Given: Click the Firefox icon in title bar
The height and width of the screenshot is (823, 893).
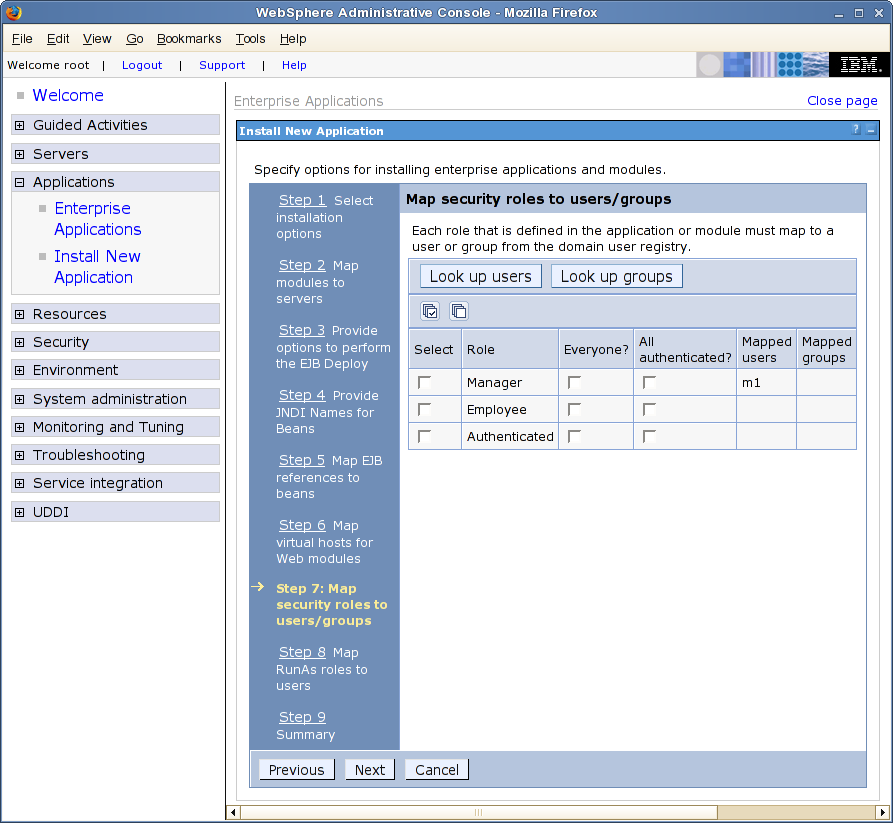Looking at the screenshot, I should pos(13,13).
